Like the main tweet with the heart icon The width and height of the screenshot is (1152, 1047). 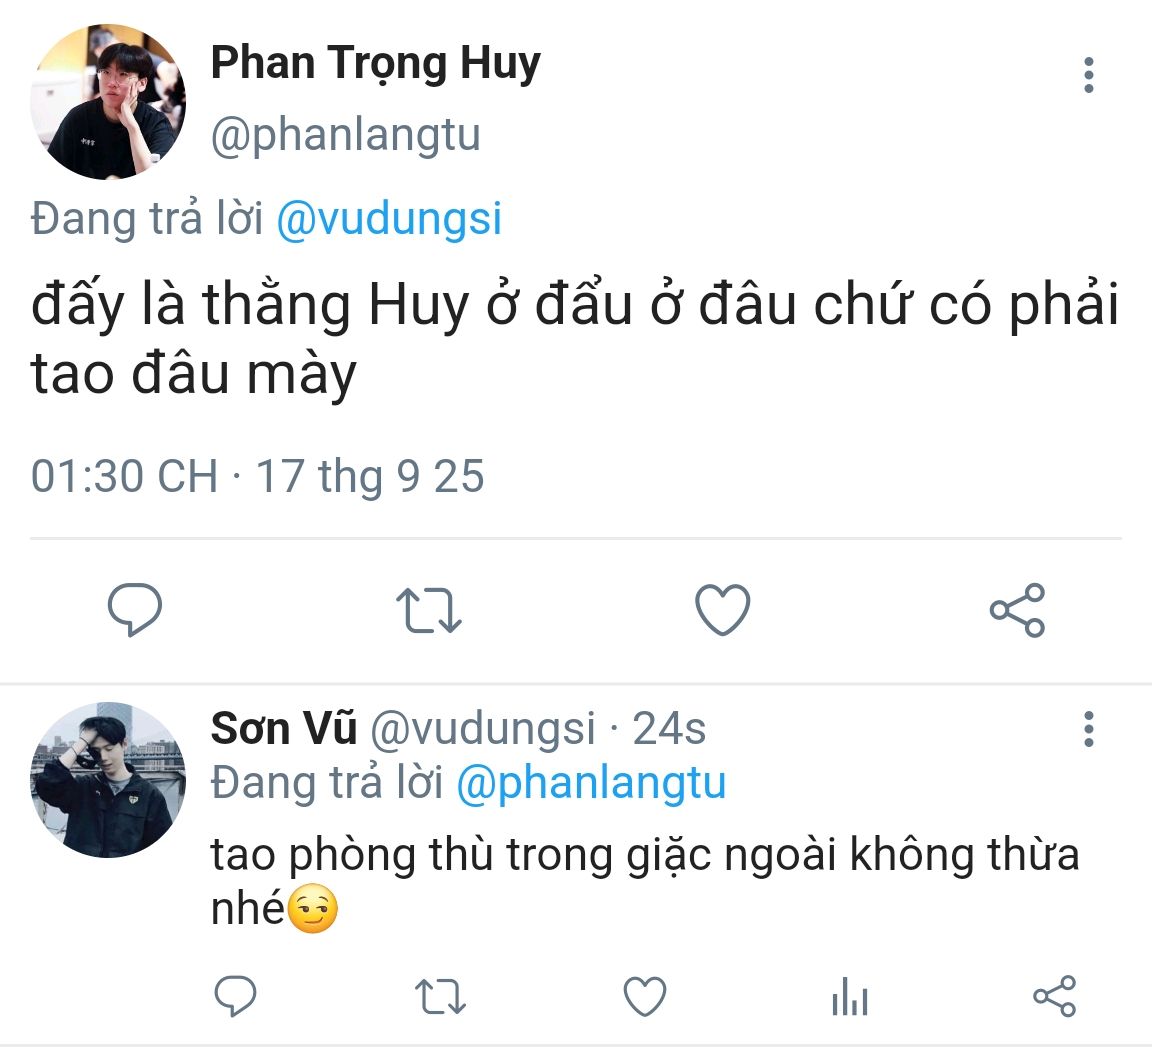[x=722, y=609]
